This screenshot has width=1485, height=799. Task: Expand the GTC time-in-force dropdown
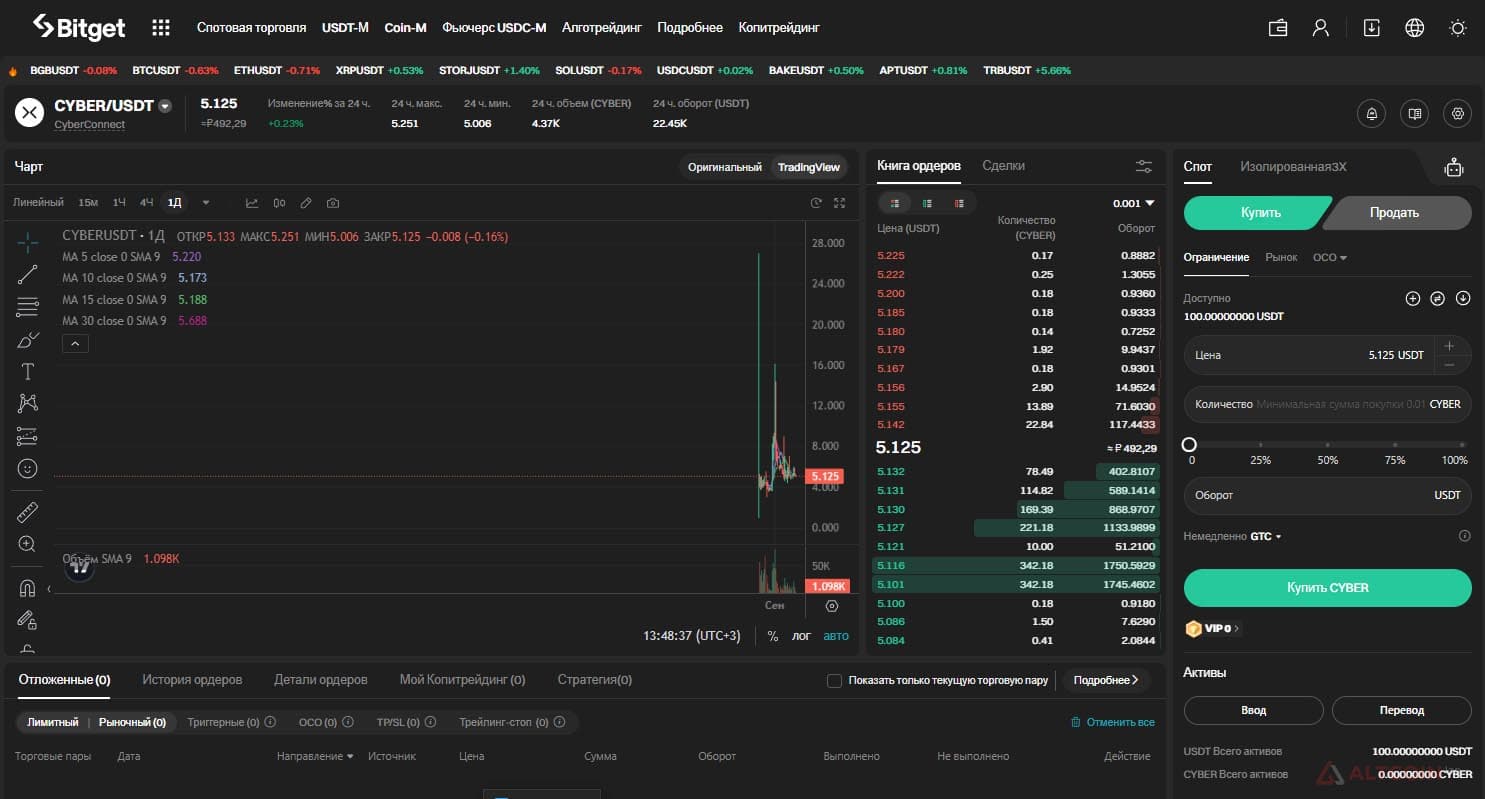tap(1266, 537)
